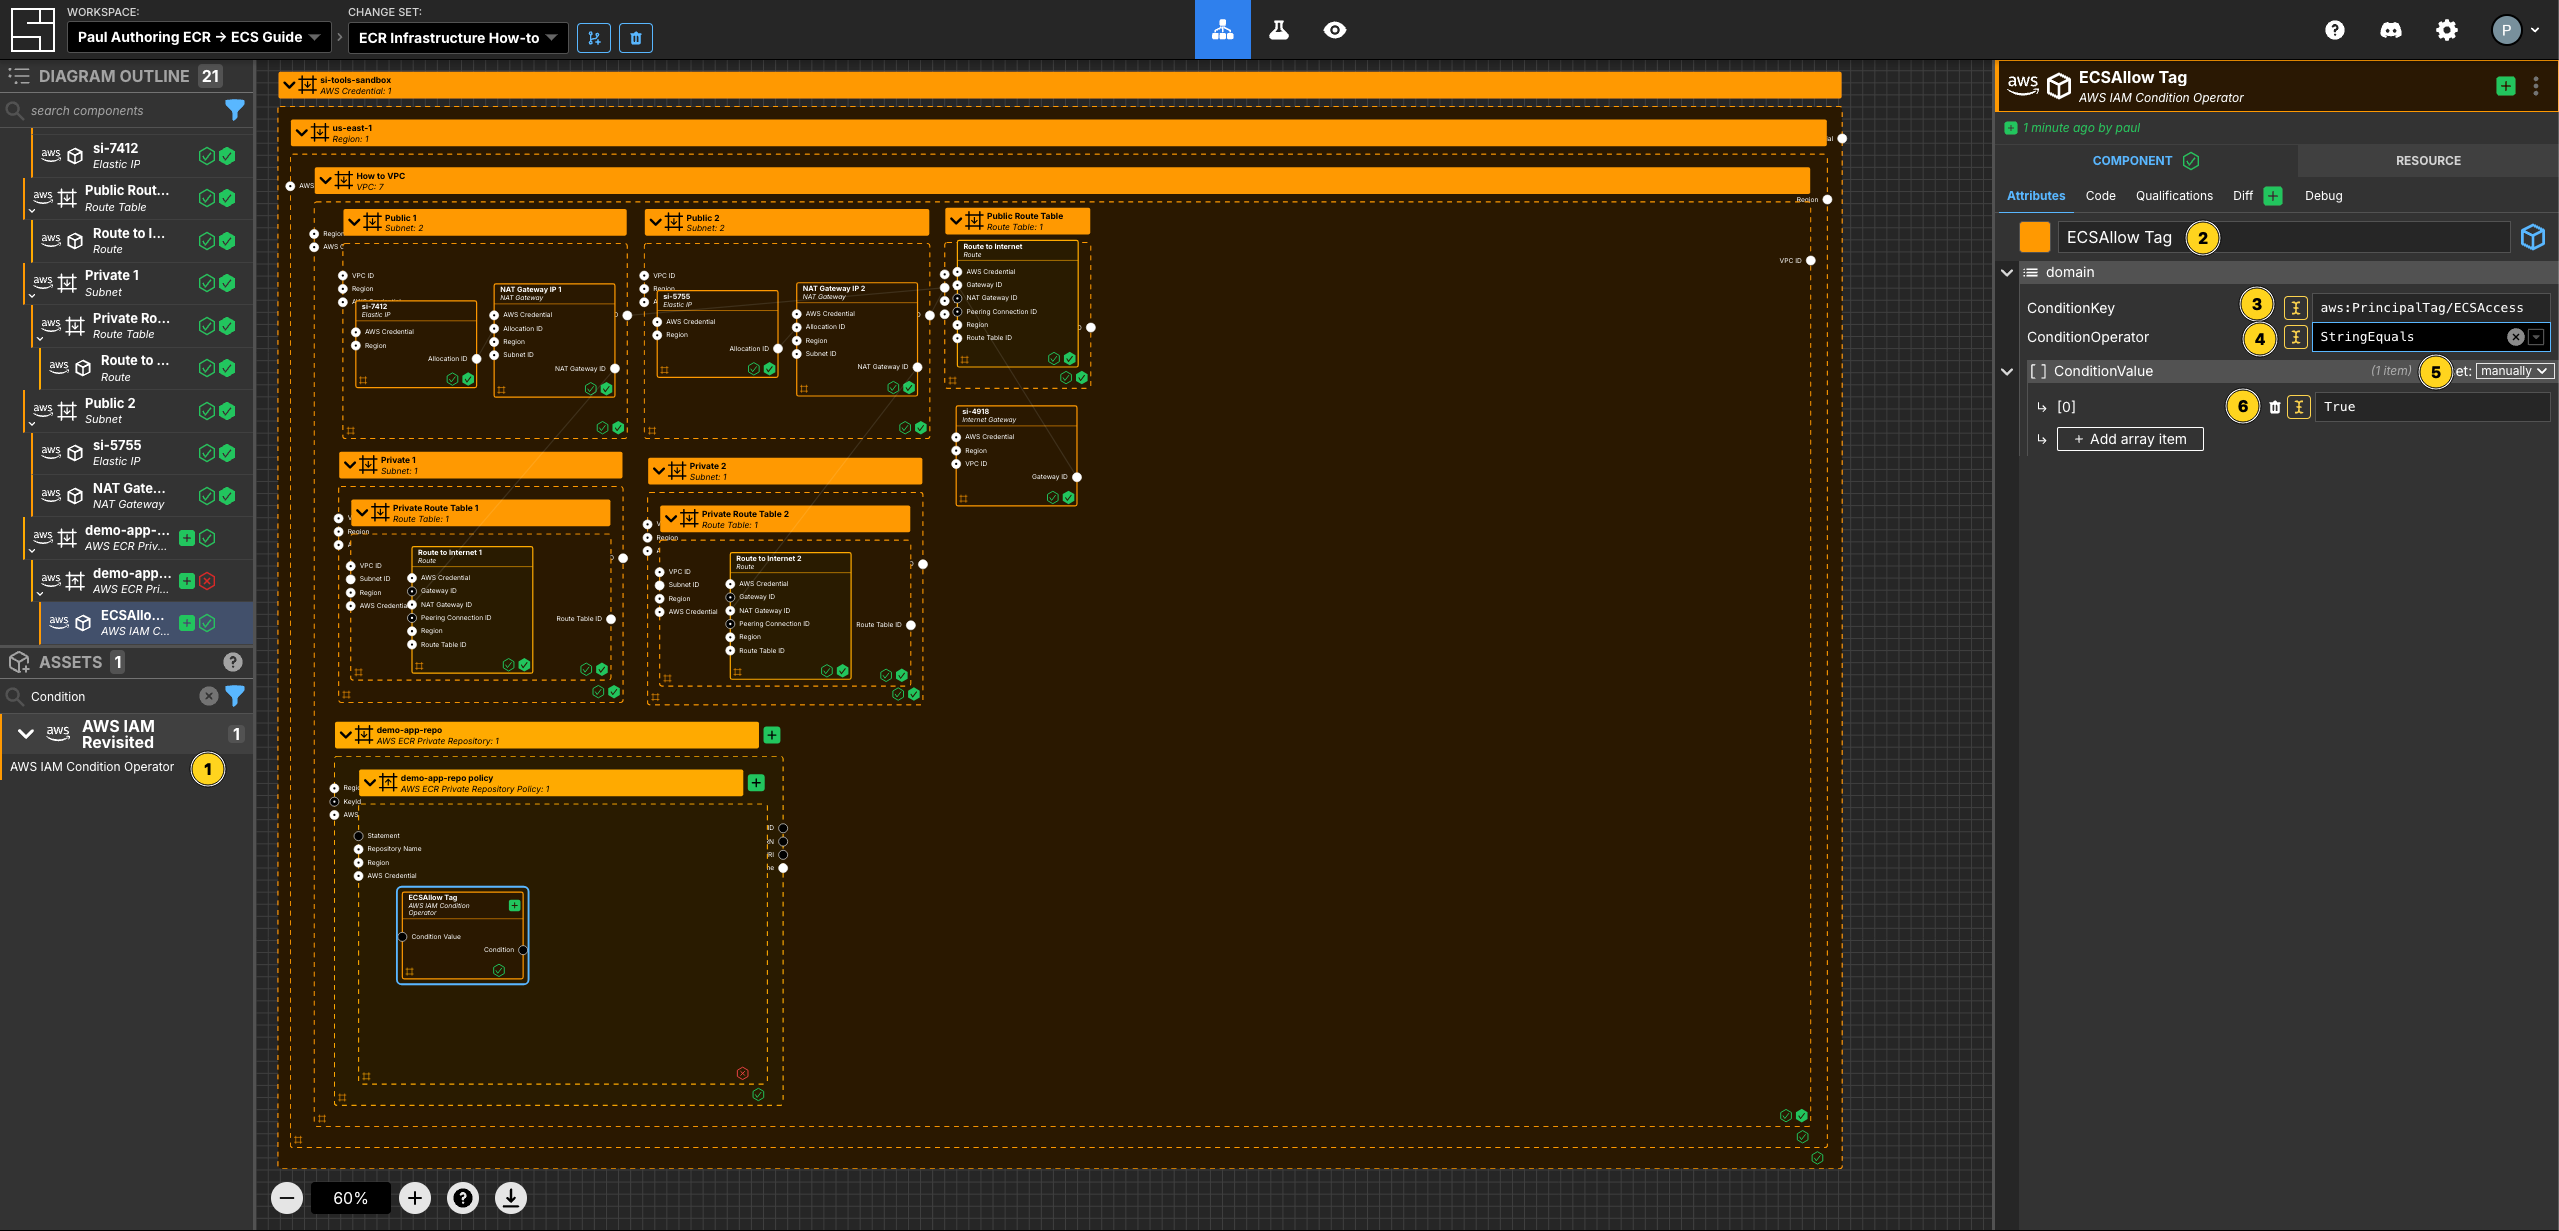Click ConditionOperator value source icon
The image size is (2559, 1231).
[2296, 337]
